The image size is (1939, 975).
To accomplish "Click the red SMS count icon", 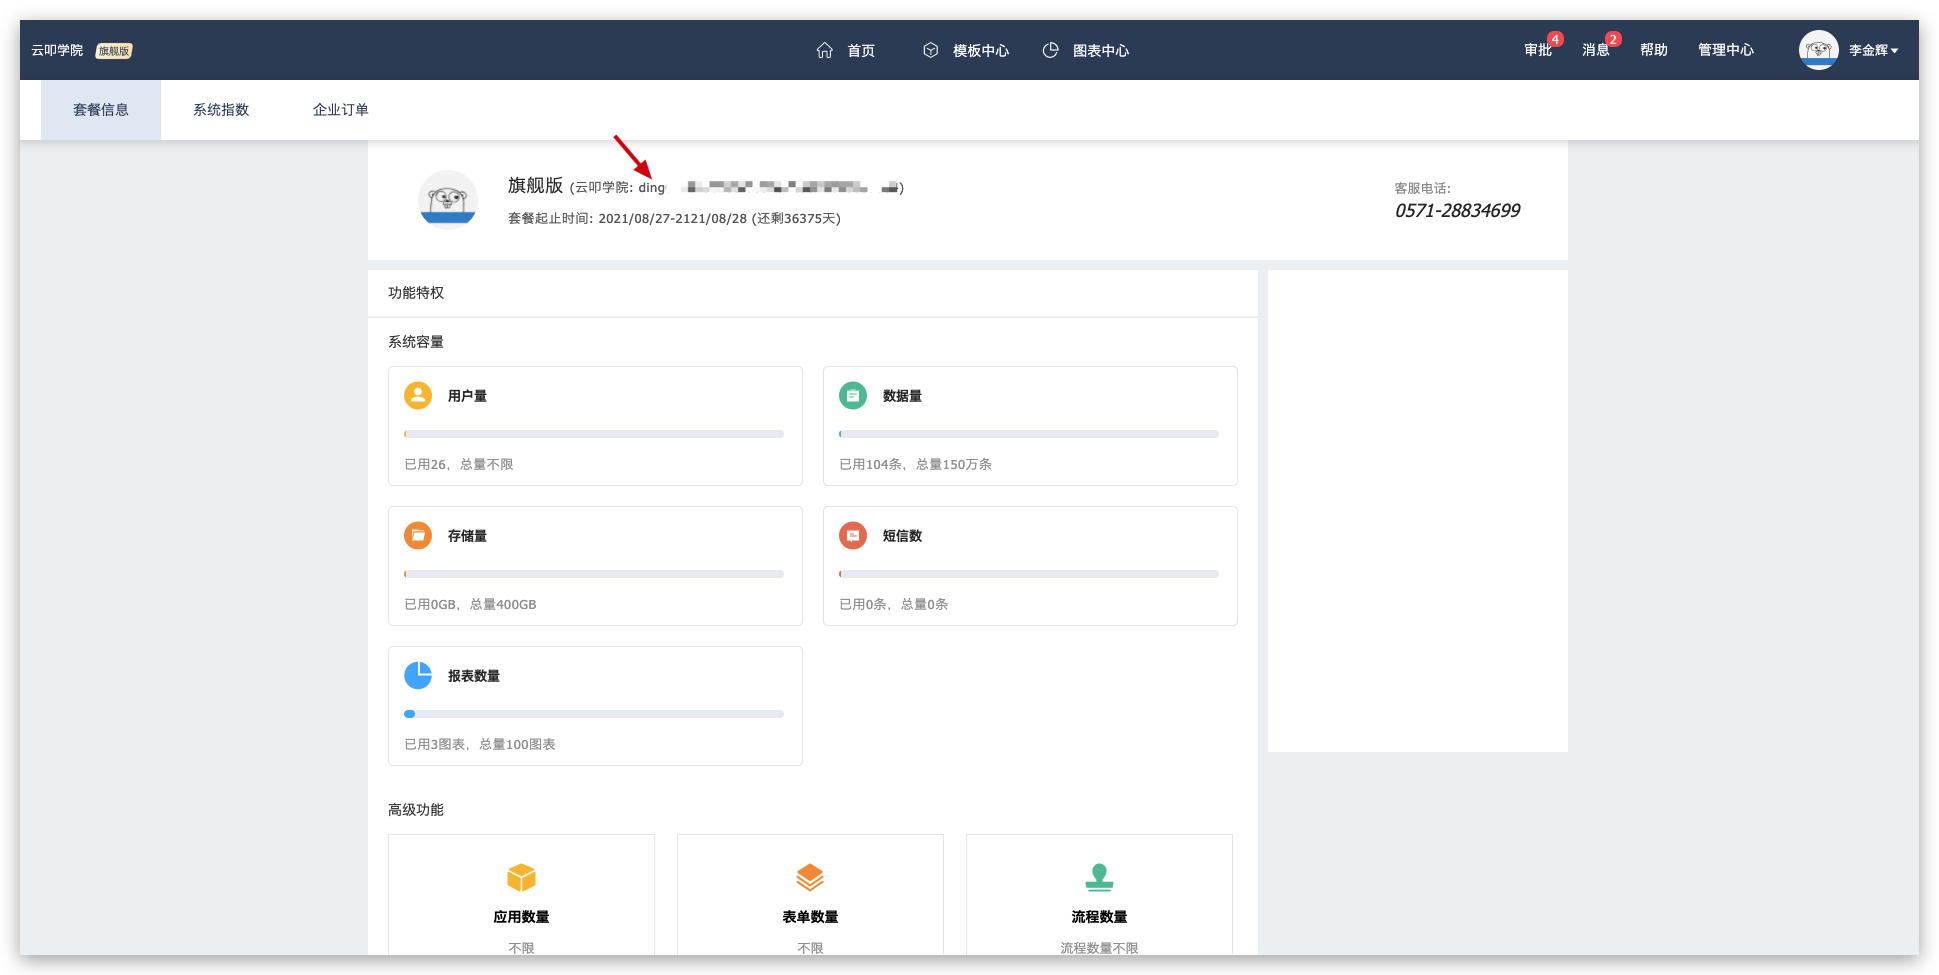I will coord(852,535).
